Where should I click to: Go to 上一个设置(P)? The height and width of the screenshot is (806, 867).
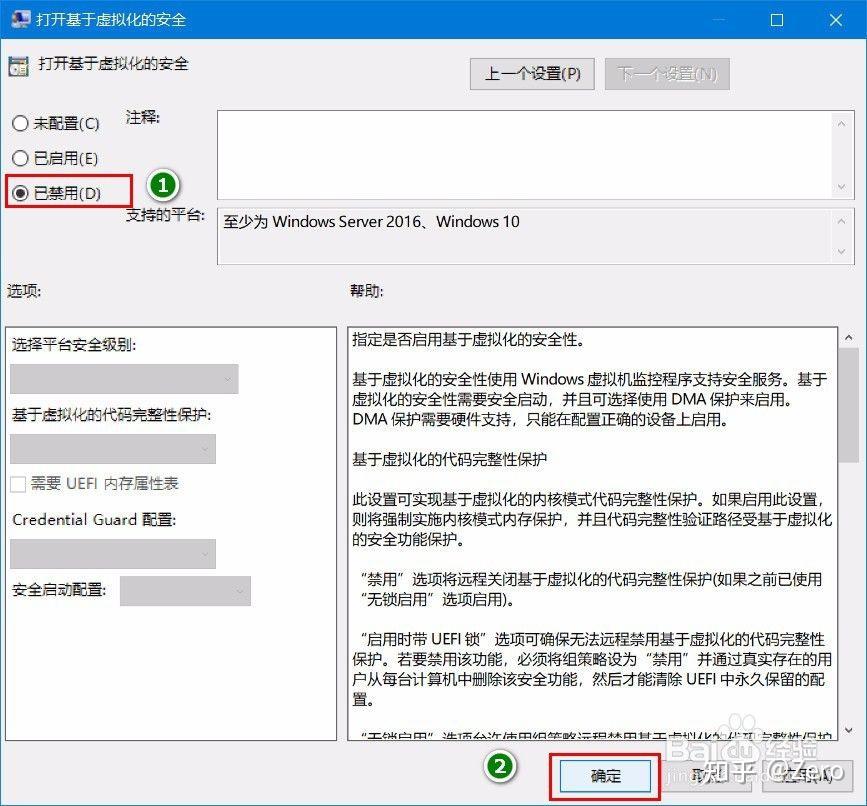(532, 74)
